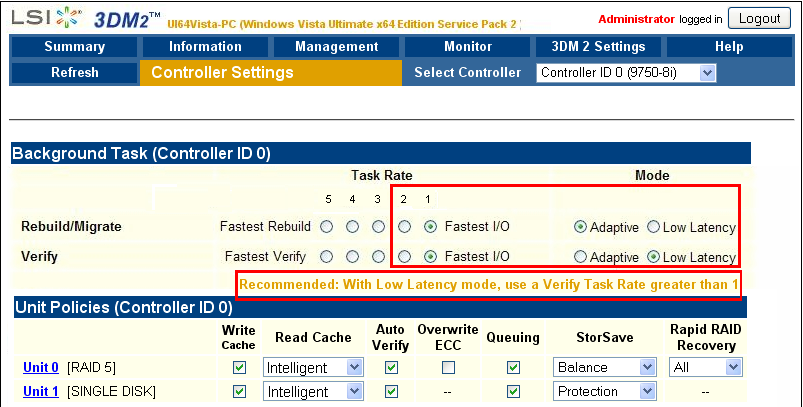
Task: Toggle Auto Verify for Unit 0
Action: click(x=391, y=368)
